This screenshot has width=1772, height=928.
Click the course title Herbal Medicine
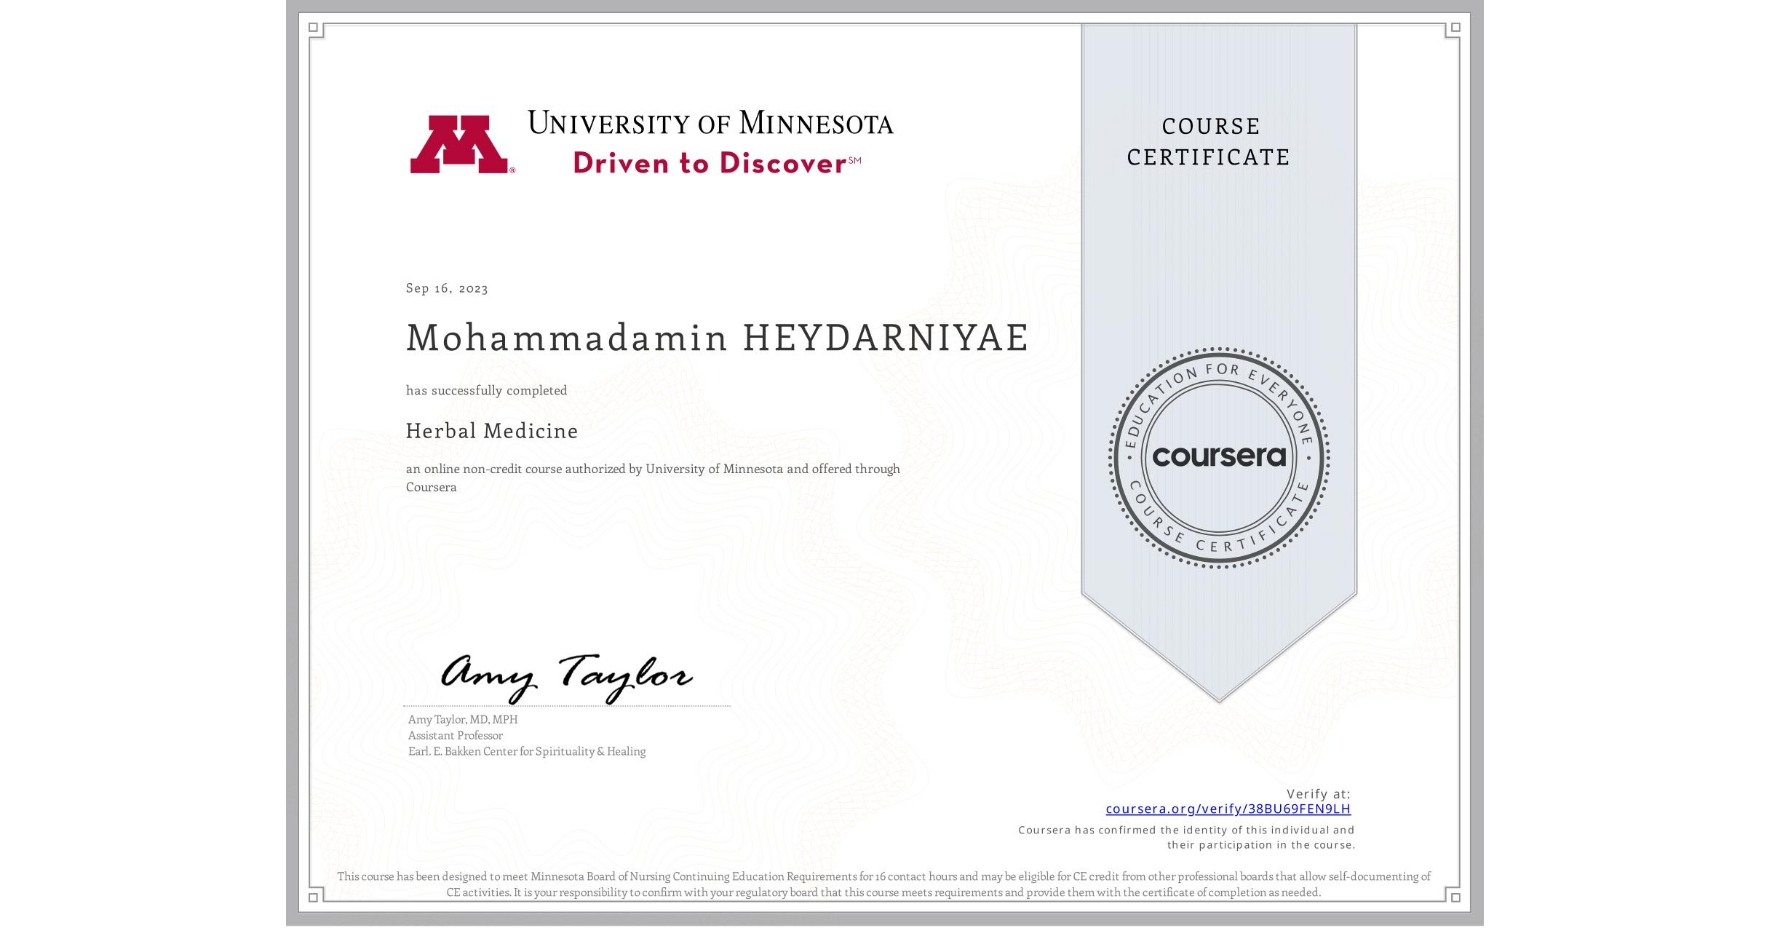tap(491, 431)
